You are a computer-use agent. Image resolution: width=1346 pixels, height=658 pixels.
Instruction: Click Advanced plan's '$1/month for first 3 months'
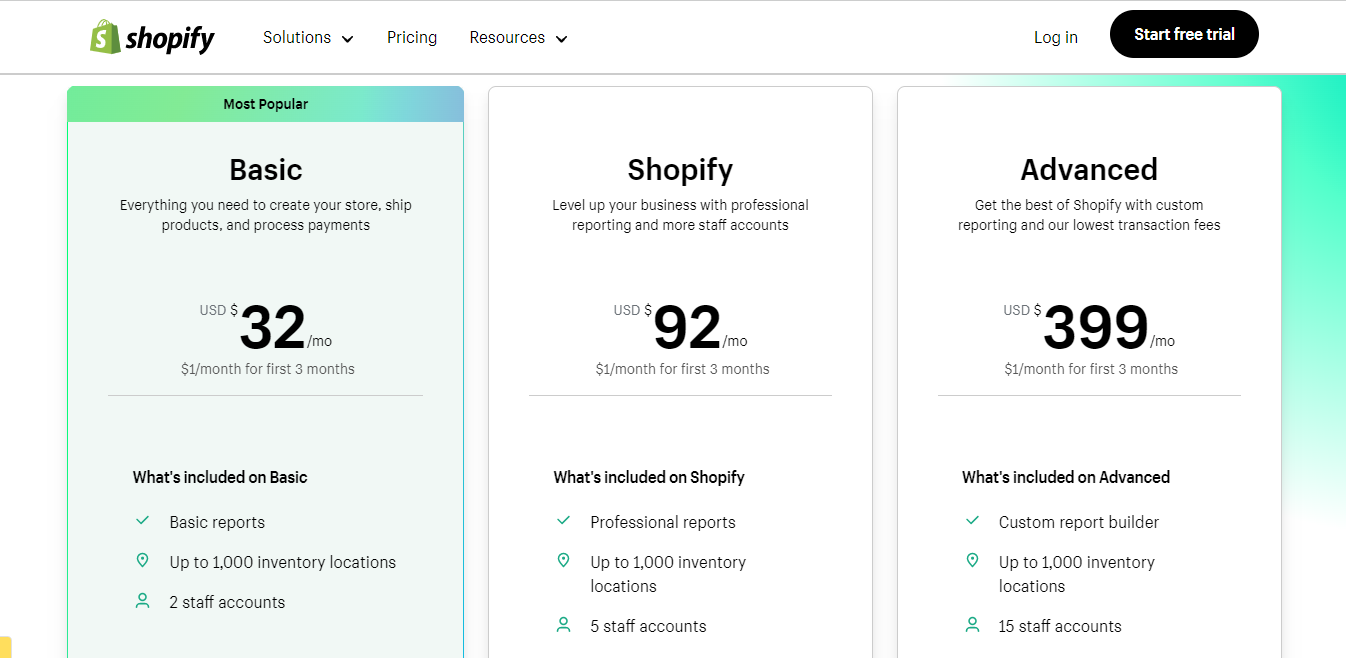(x=1092, y=369)
